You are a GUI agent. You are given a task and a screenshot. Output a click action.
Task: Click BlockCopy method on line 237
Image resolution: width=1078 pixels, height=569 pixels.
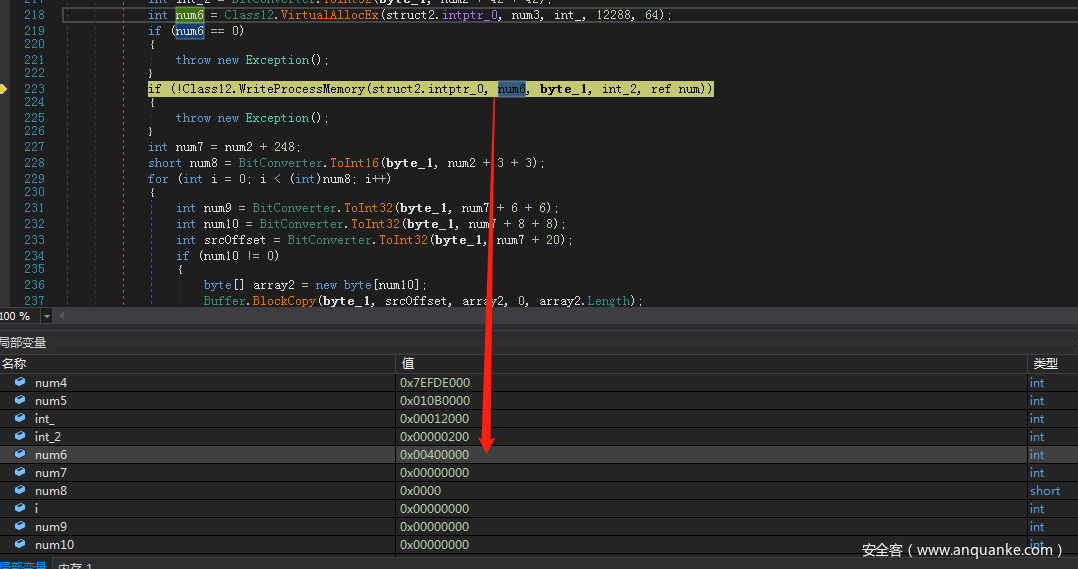coord(284,301)
